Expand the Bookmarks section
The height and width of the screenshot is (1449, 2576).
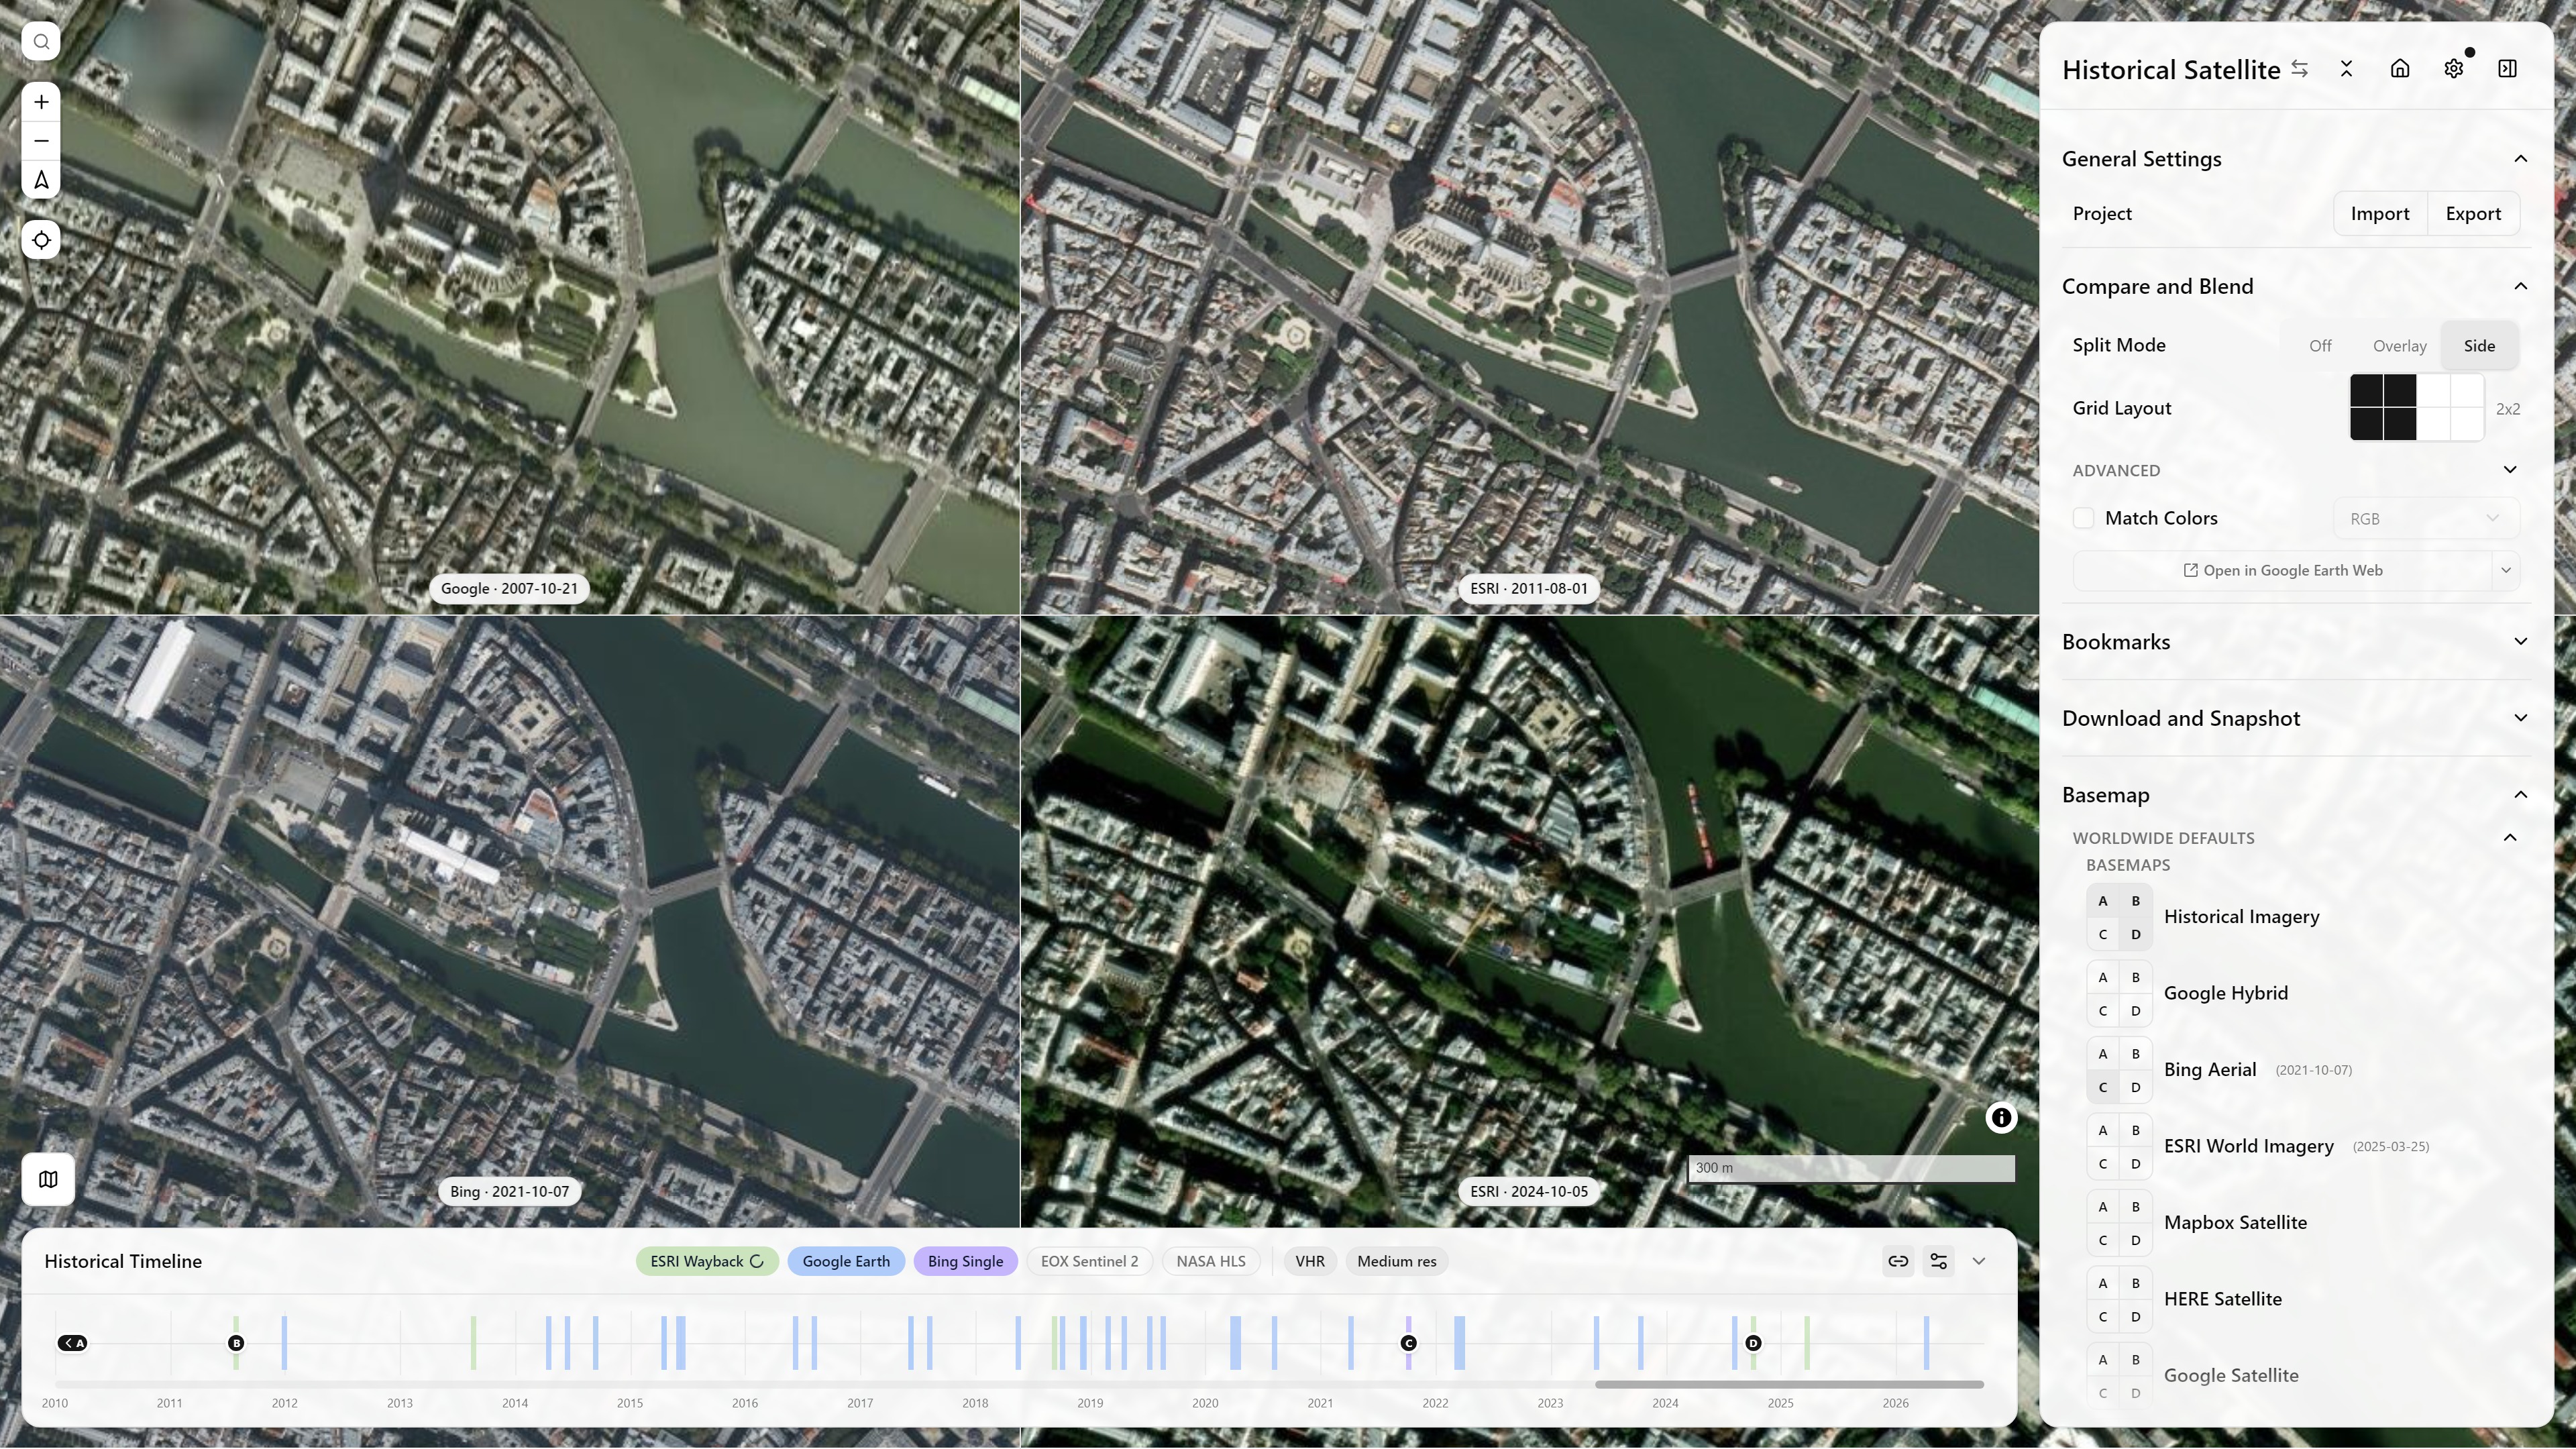tap(2521, 642)
